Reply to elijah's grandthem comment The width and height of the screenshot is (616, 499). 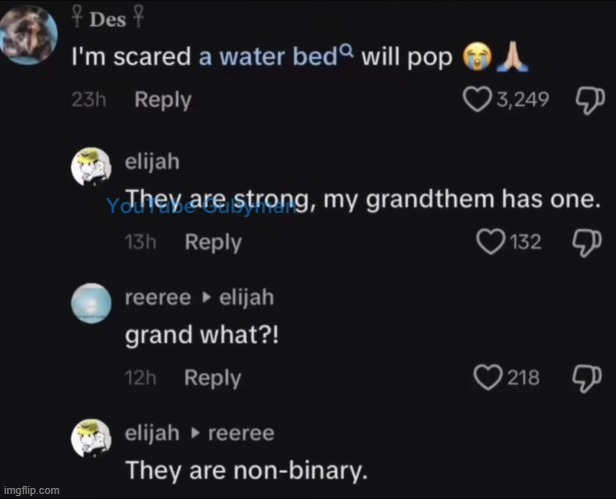click(213, 241)
